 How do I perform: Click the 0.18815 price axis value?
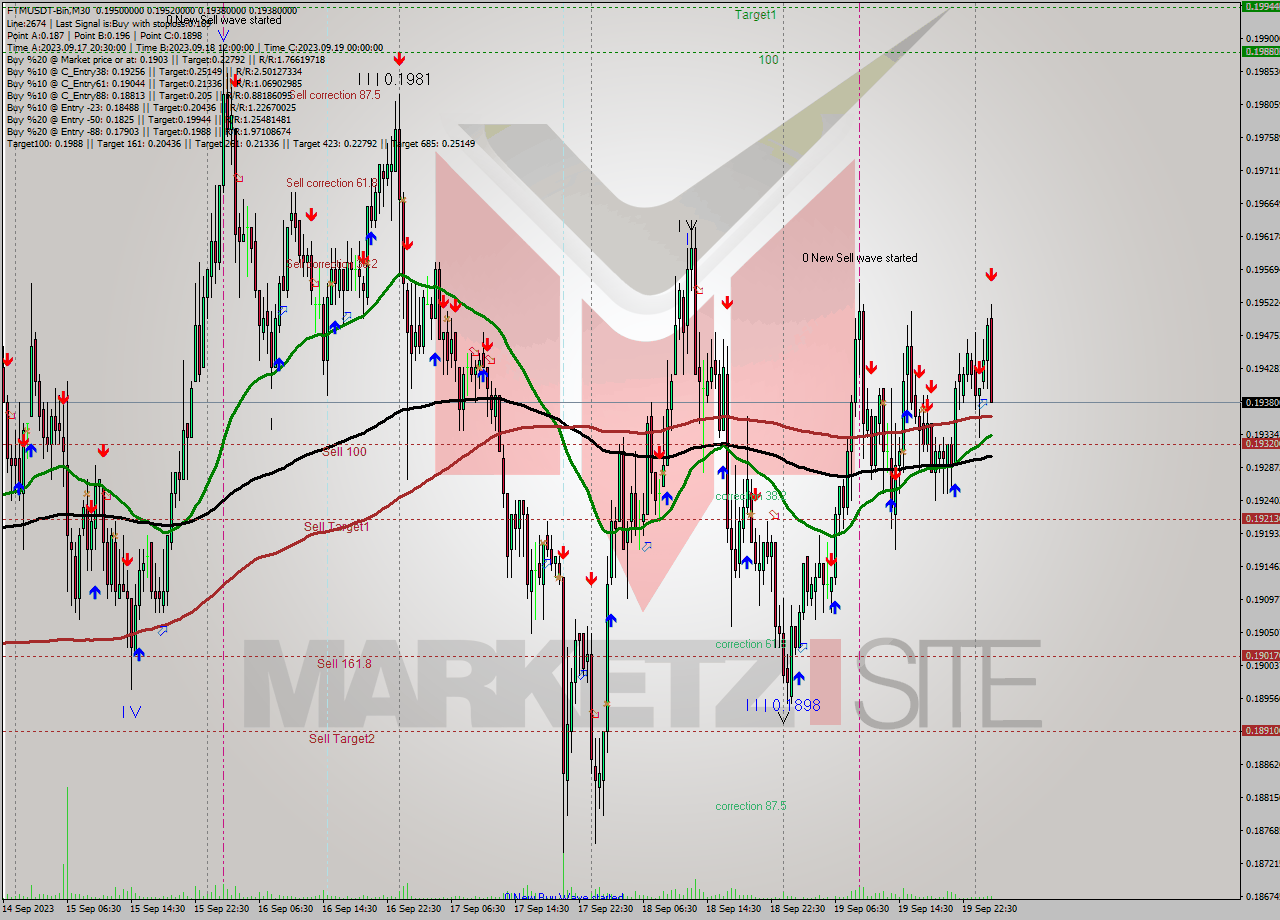click(1261, 797)
